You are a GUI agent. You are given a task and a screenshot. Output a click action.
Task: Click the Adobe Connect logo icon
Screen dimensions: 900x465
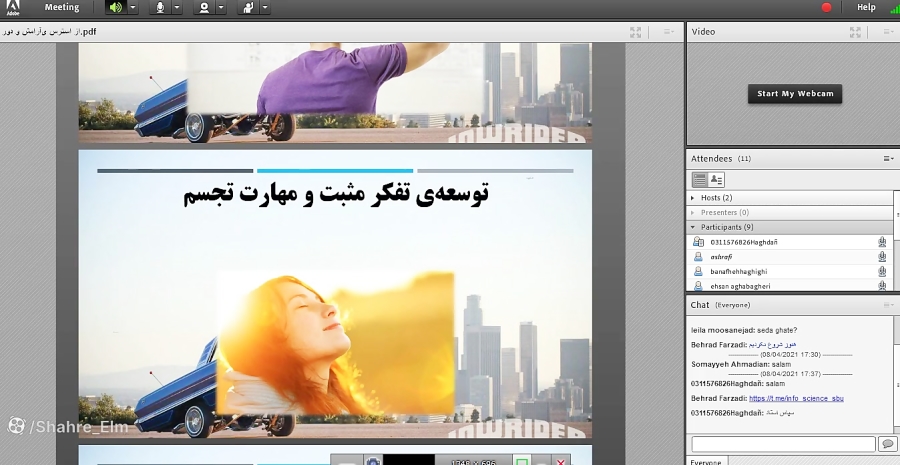[x=13, y=7]
